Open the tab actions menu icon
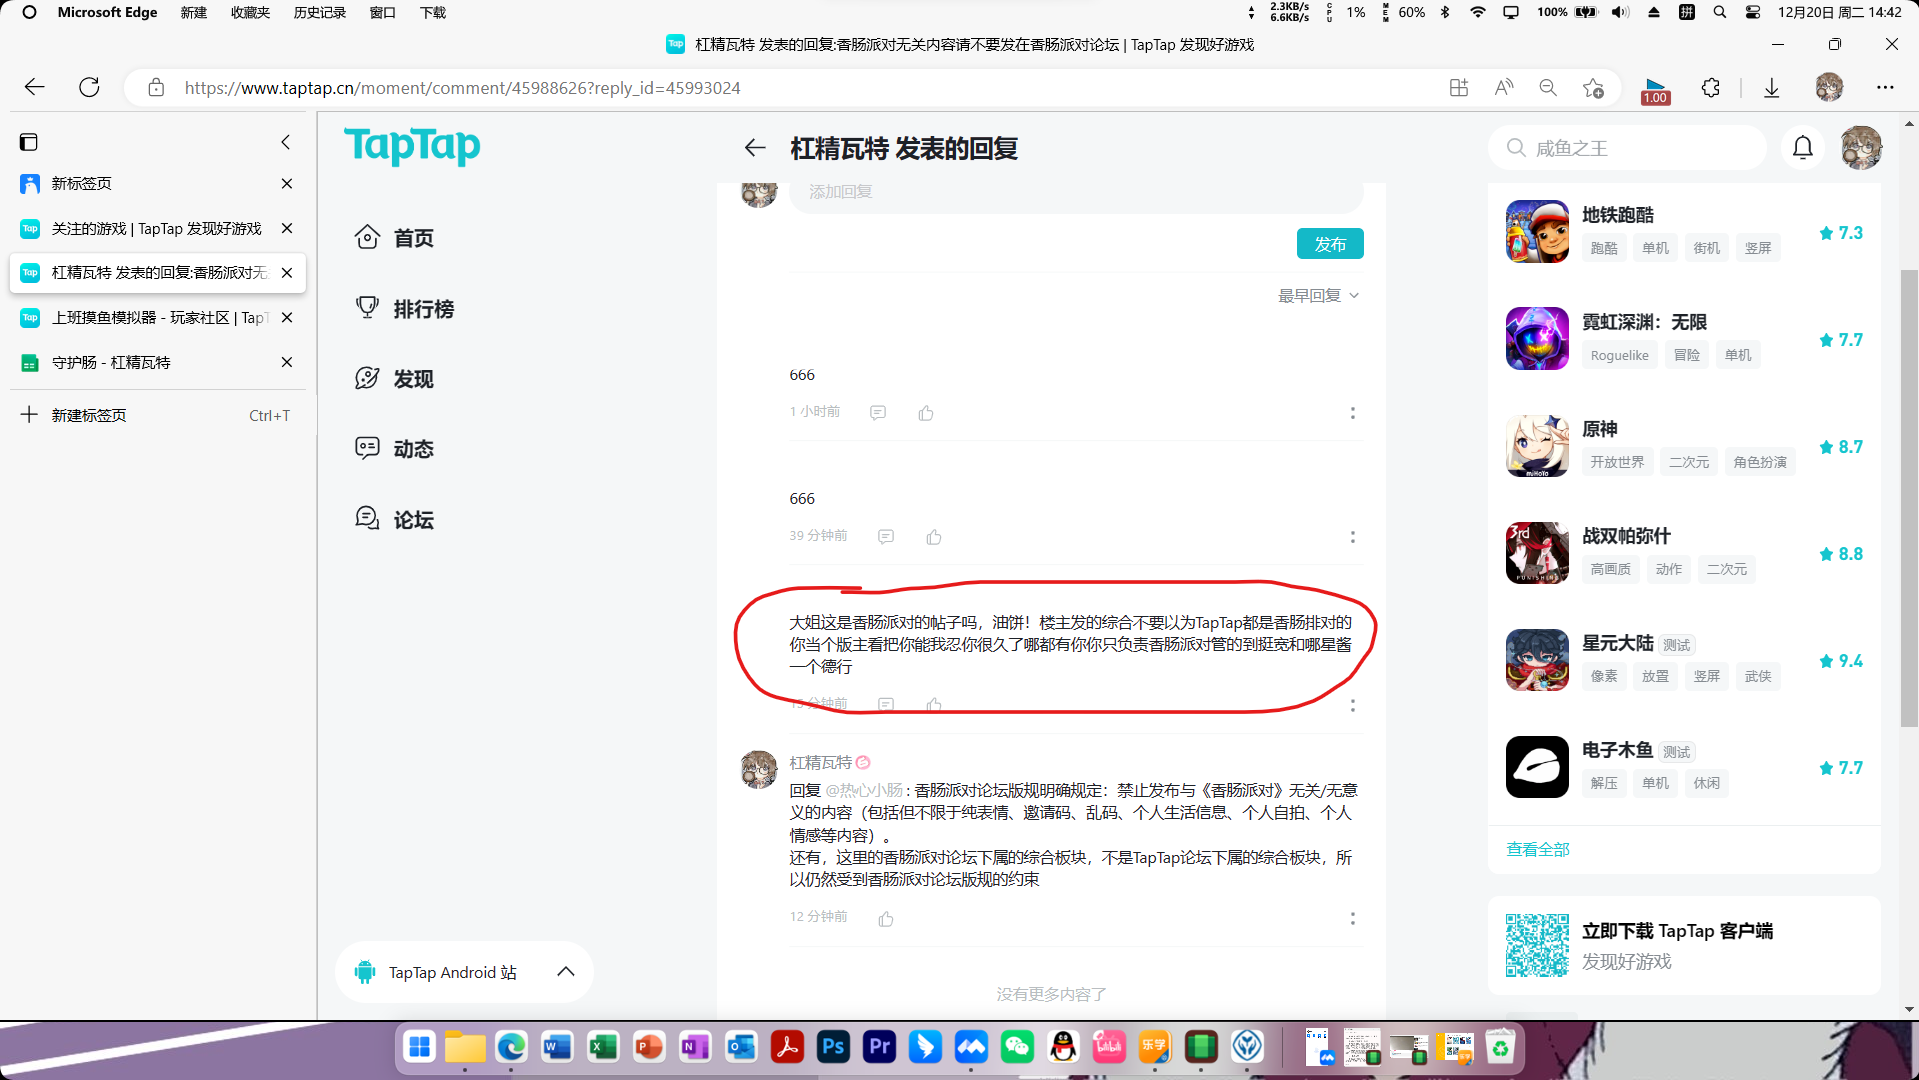Image resolution: width=1919 pixels, height=1080 pixels. pos(28,142)
